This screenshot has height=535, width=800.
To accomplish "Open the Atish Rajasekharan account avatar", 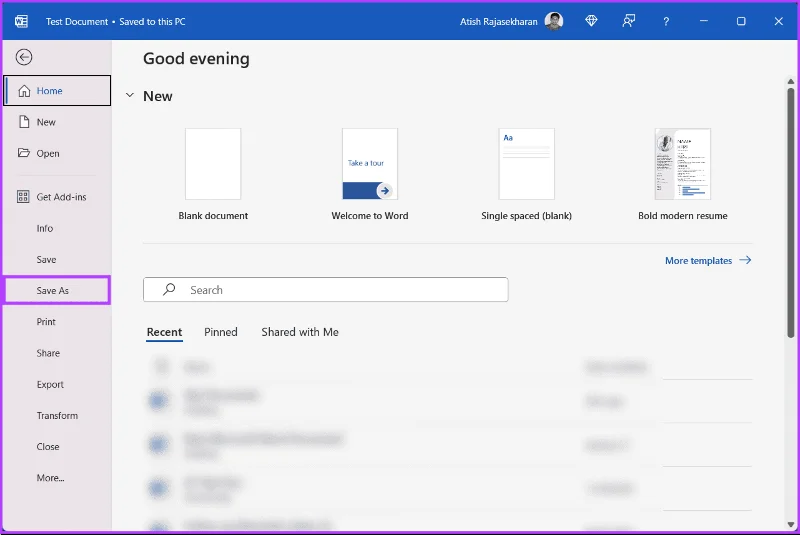I will tap(554, 21).
